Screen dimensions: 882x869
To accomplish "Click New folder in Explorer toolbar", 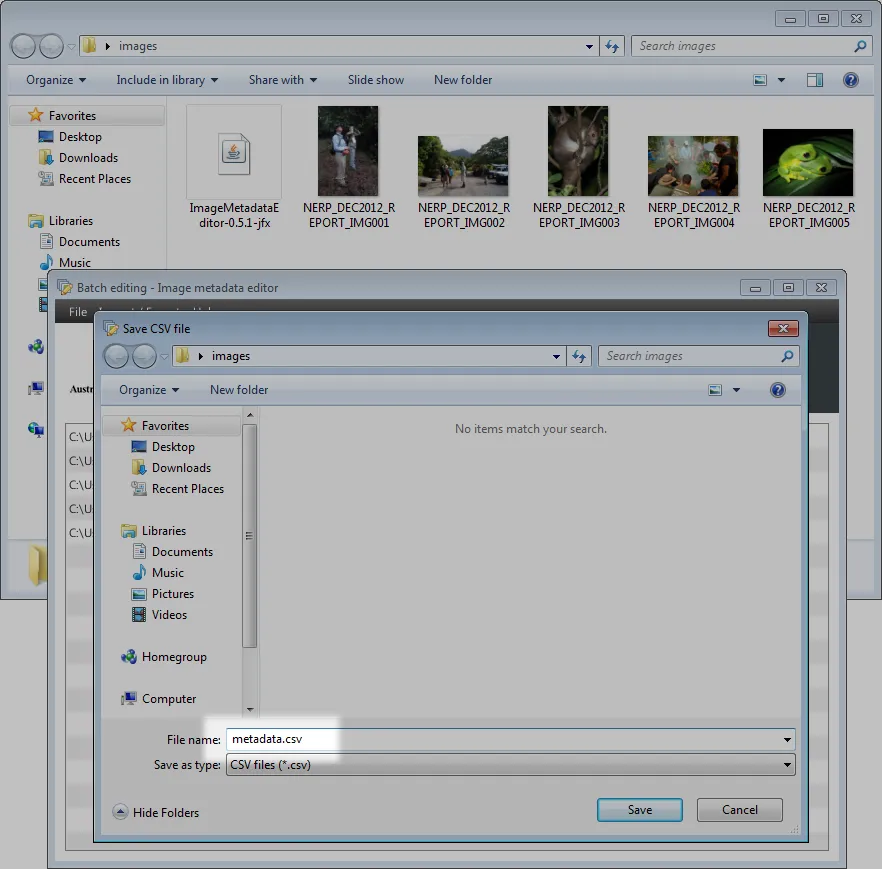I will (x=463, y=80).
